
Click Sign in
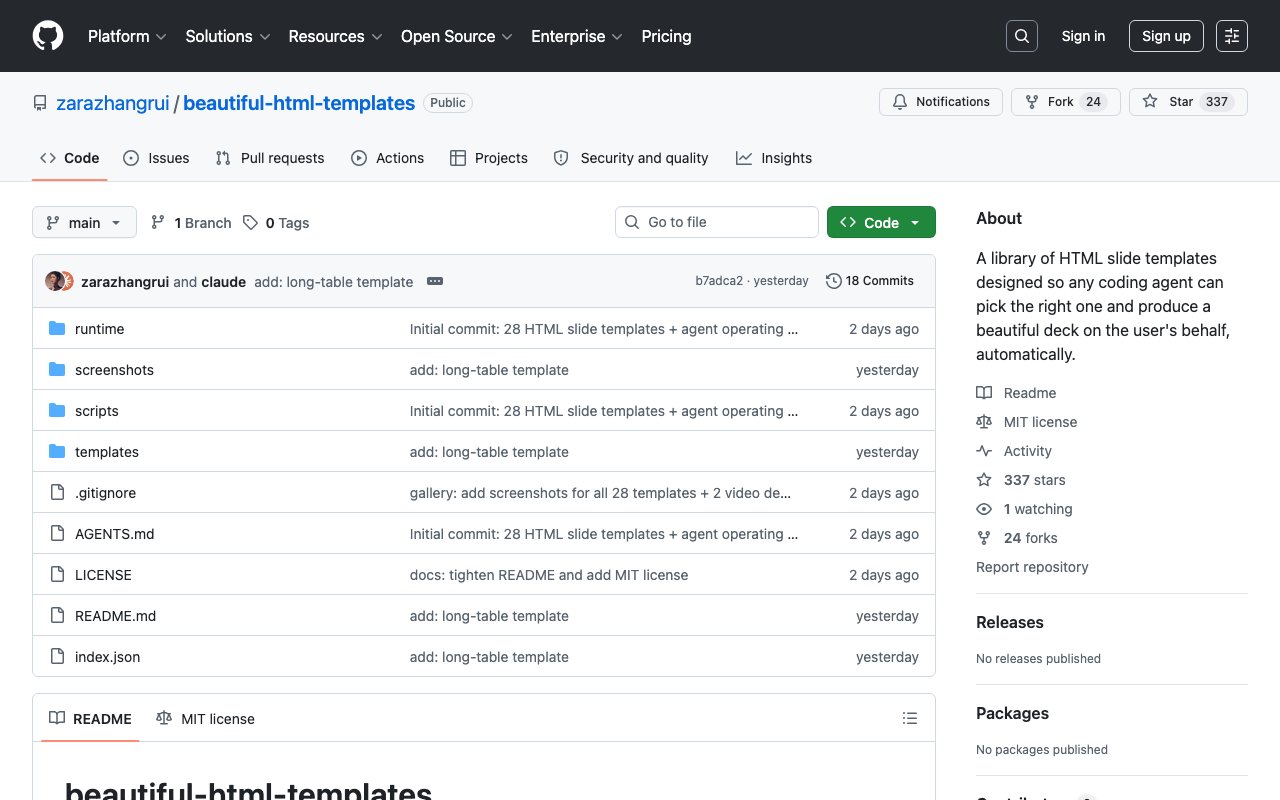[x=1083, y=36]
